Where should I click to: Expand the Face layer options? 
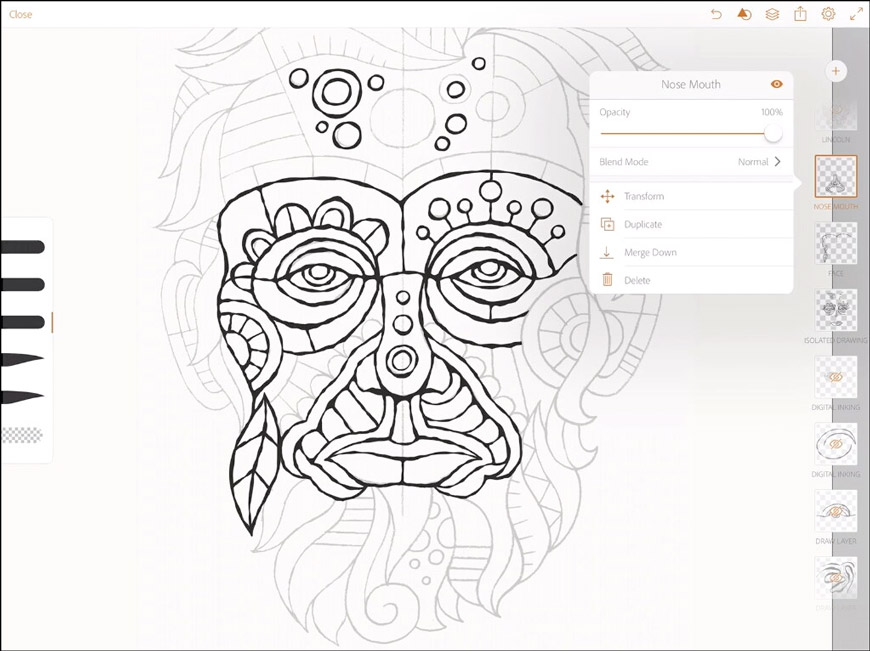[834, 243]
